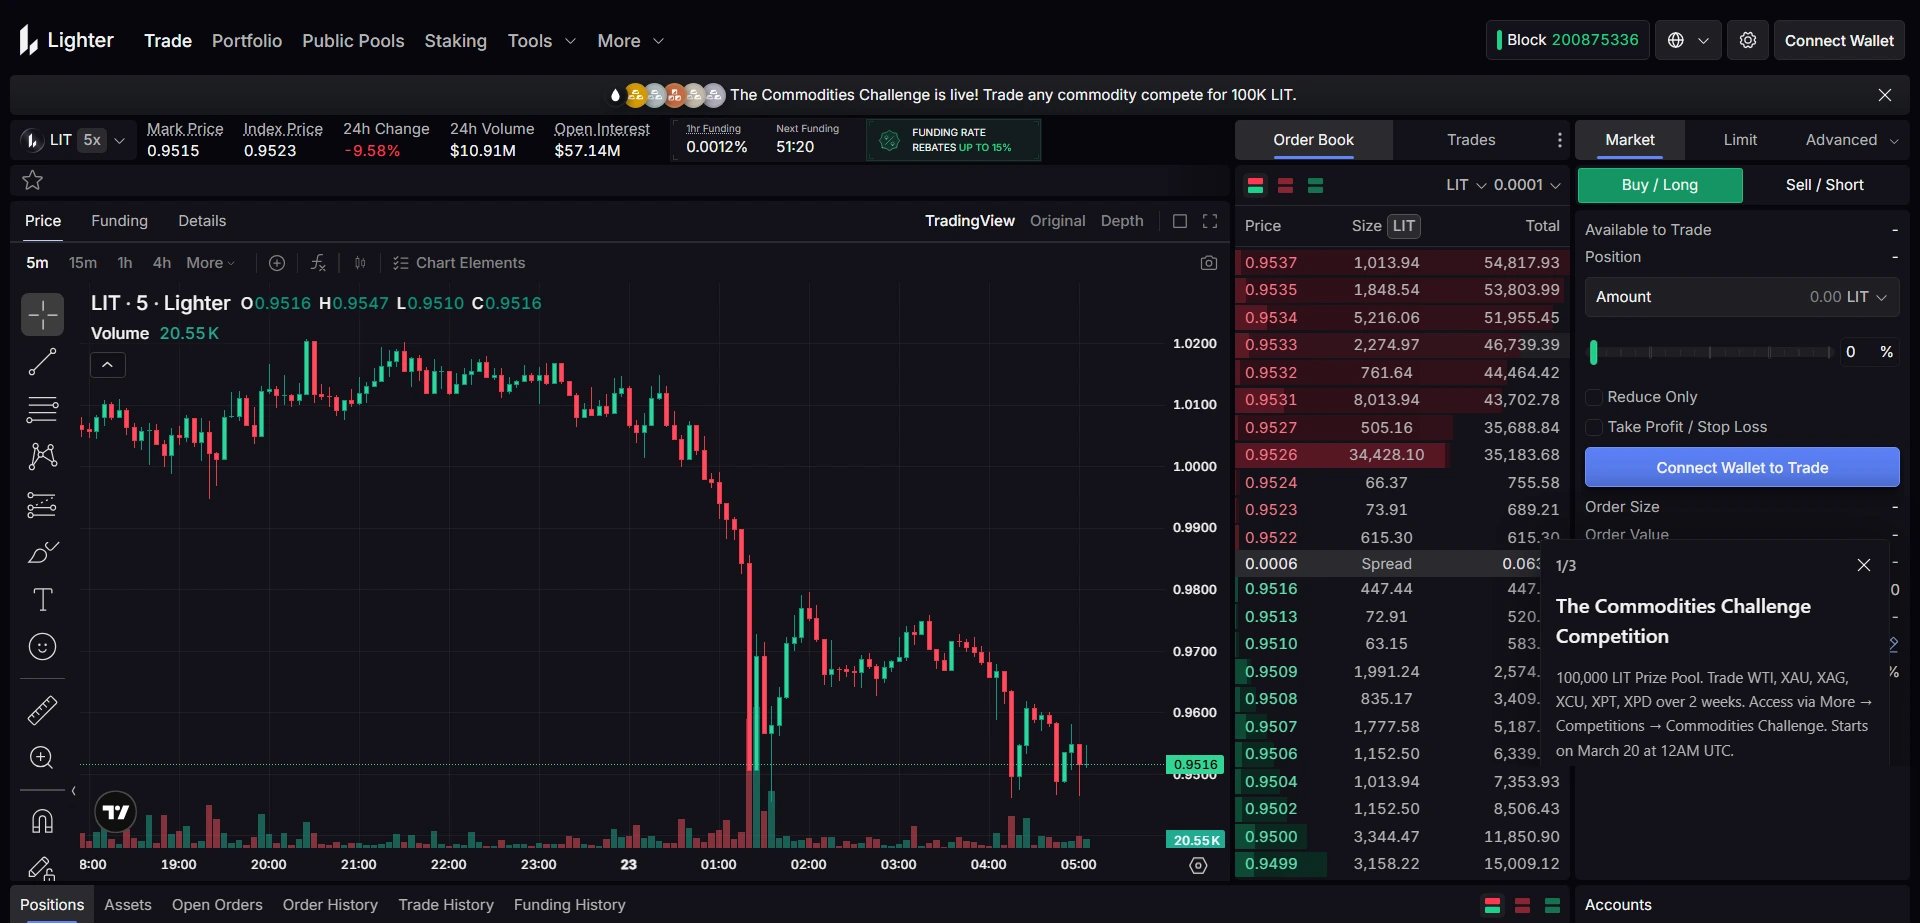The image size is (1920, 923).
Task: Select the brush drawing tool
Action: click(x=42, y=553)
